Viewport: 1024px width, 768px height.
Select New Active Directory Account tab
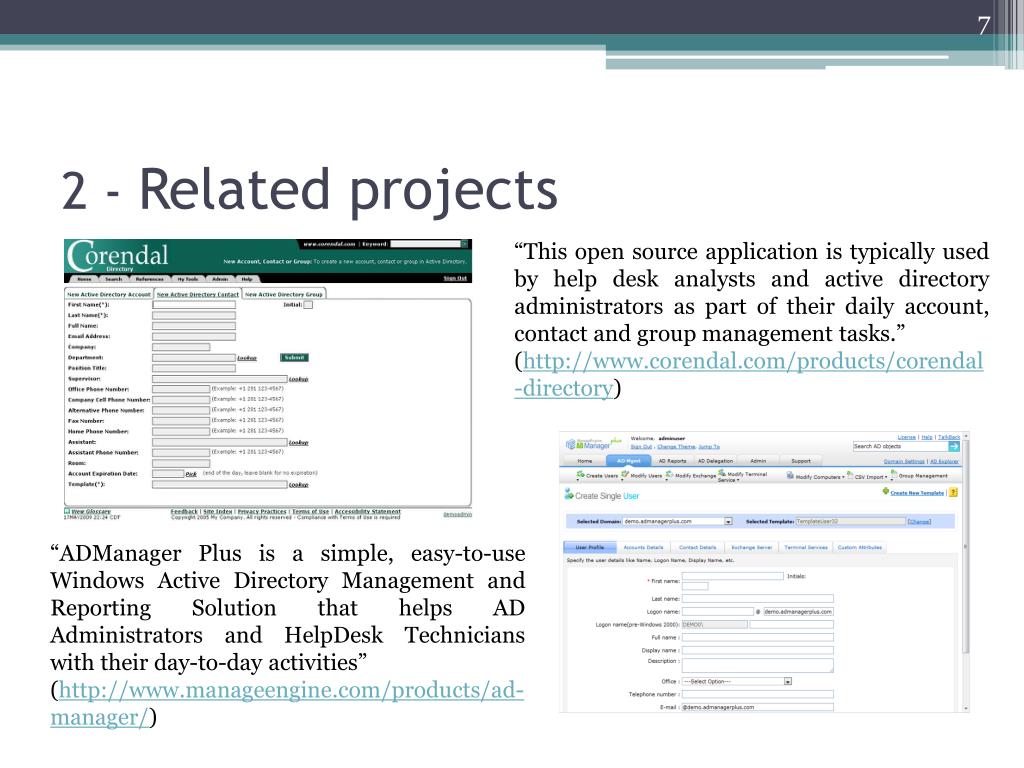click(109, 294)
